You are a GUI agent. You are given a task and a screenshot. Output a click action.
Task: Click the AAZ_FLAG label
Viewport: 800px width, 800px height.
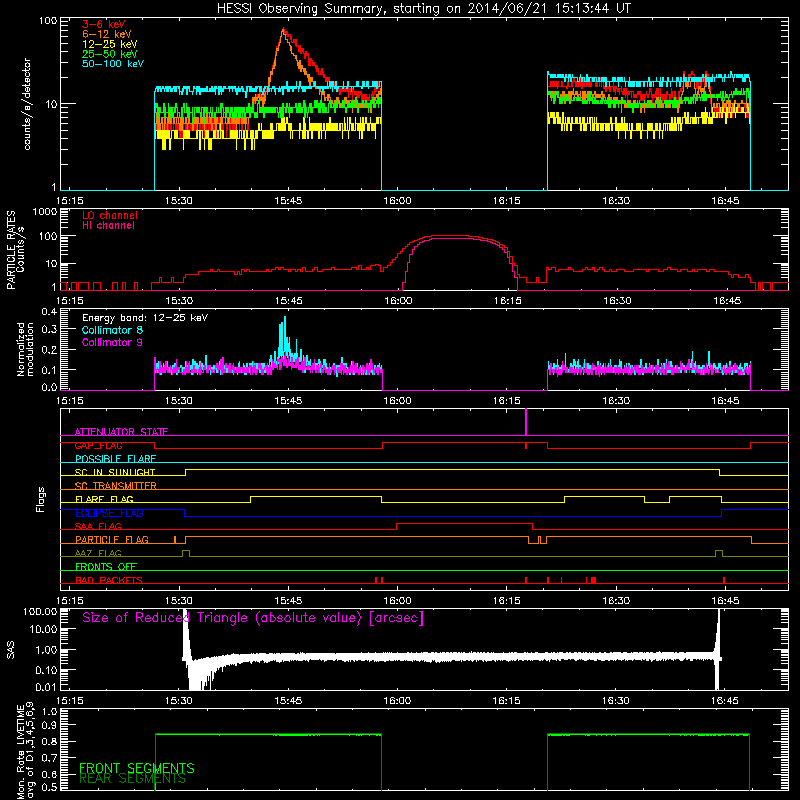click(98, 553)
